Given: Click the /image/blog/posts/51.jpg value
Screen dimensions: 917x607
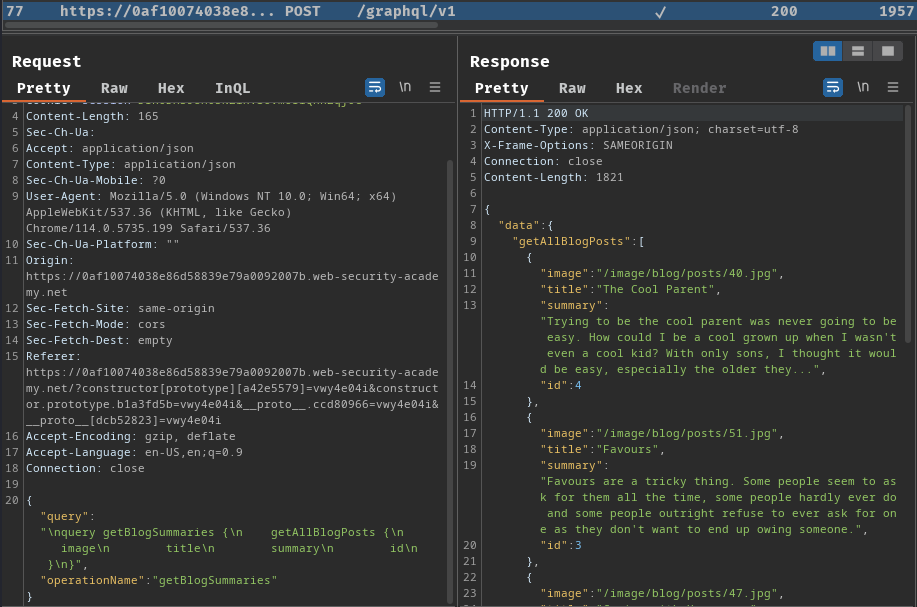Looking at the screenshot, I should point(687,433).
